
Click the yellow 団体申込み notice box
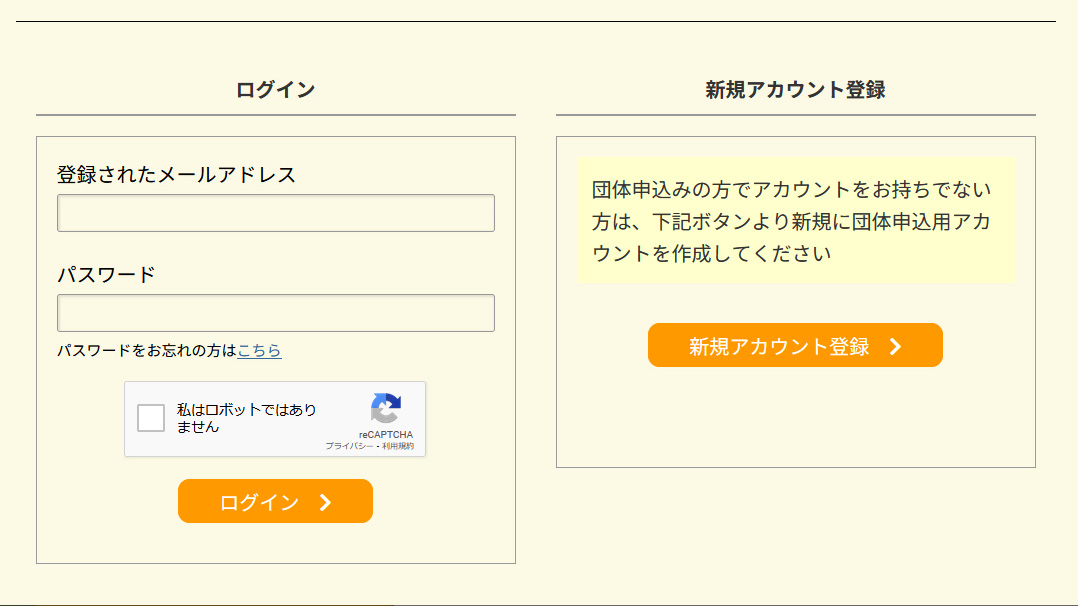click(x=795, y=220)
